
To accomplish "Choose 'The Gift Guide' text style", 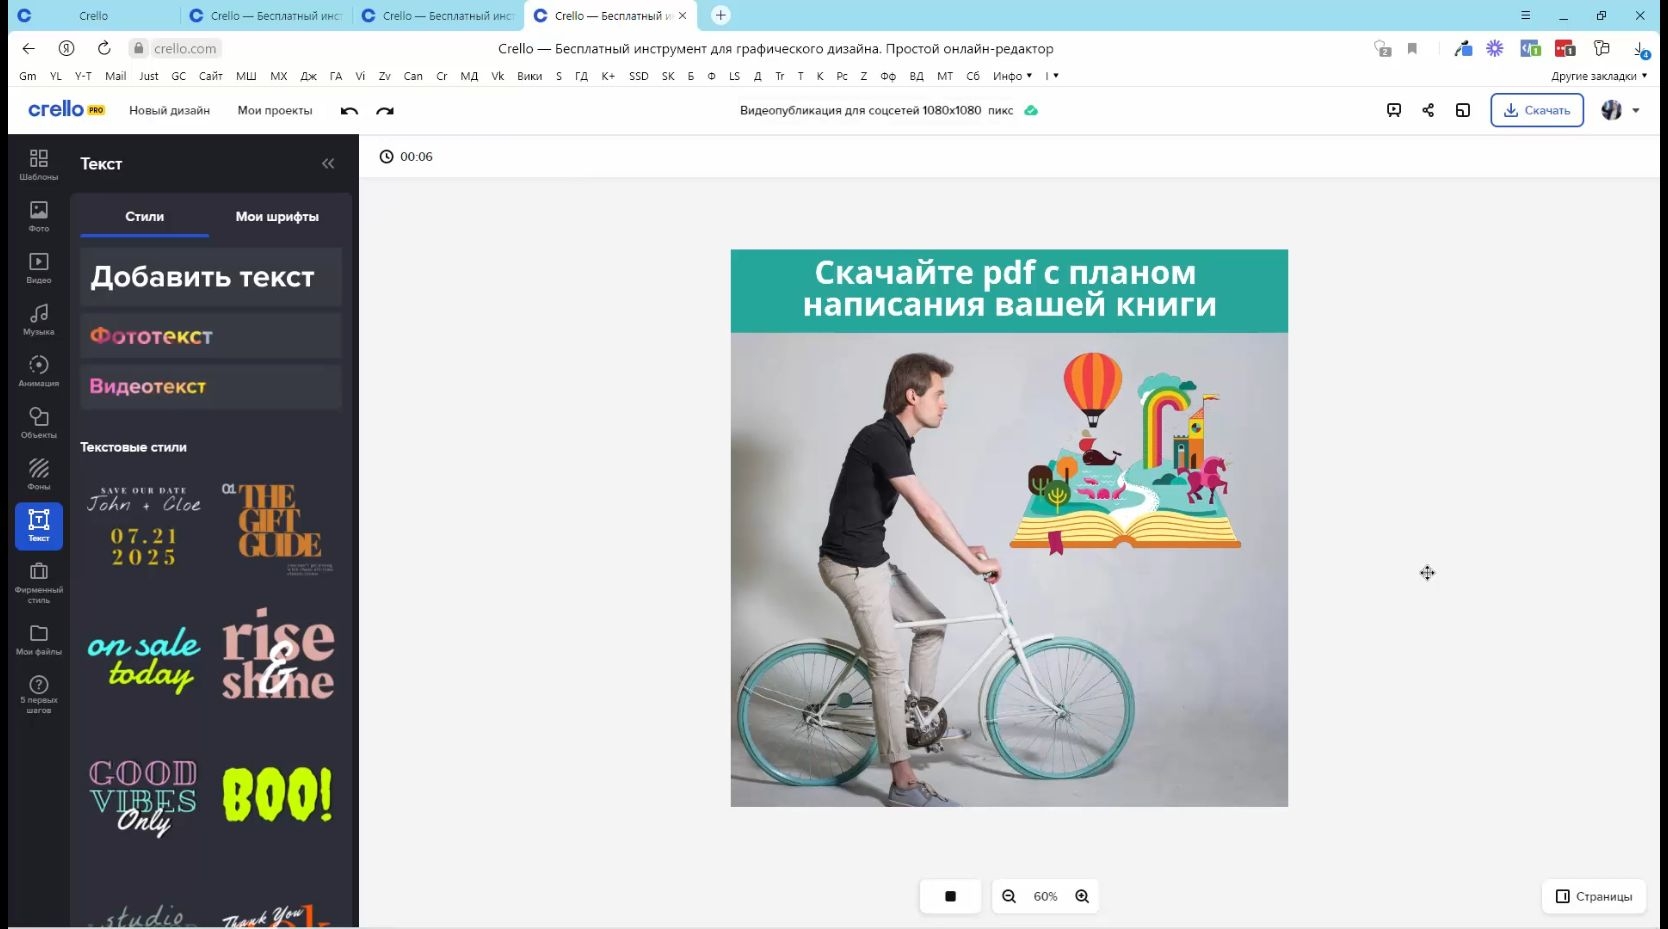I will 278,528.
